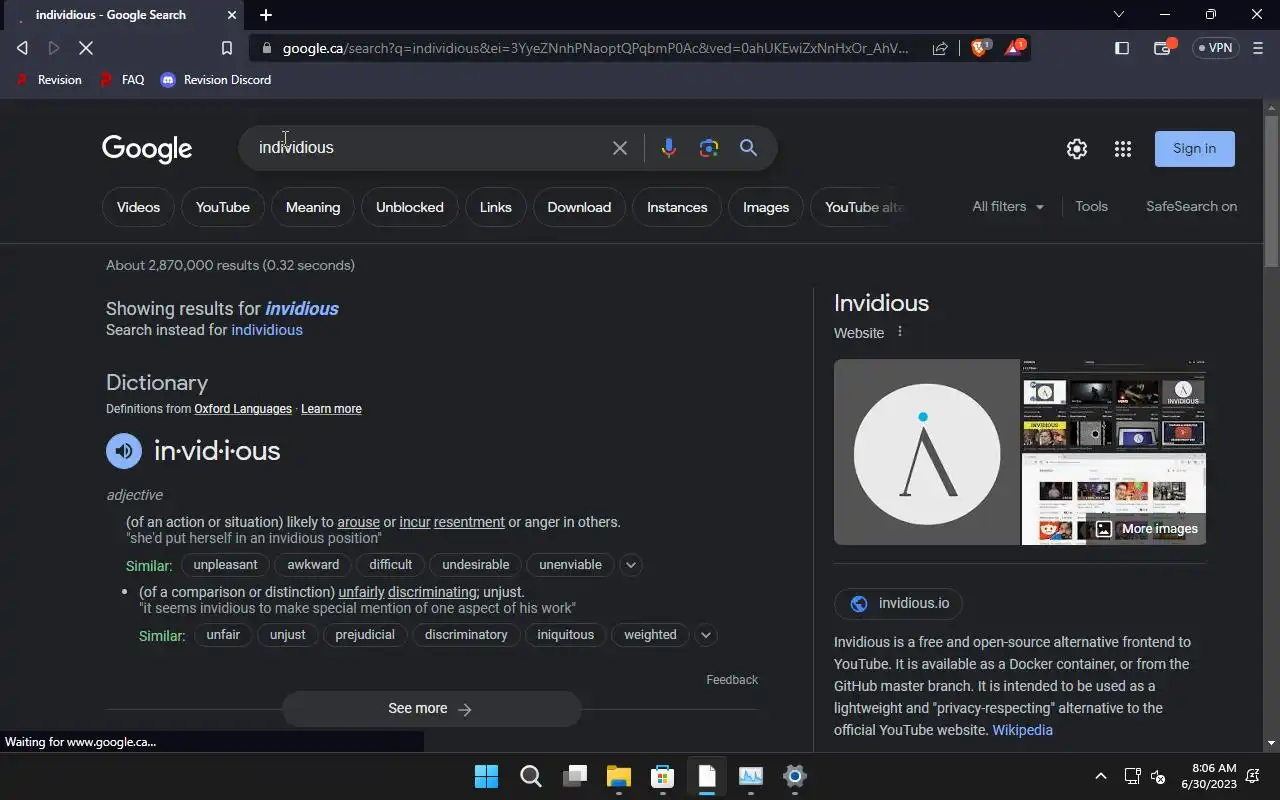Click Sign in button
This screenshot has width=1280, height=800.
1195,148
